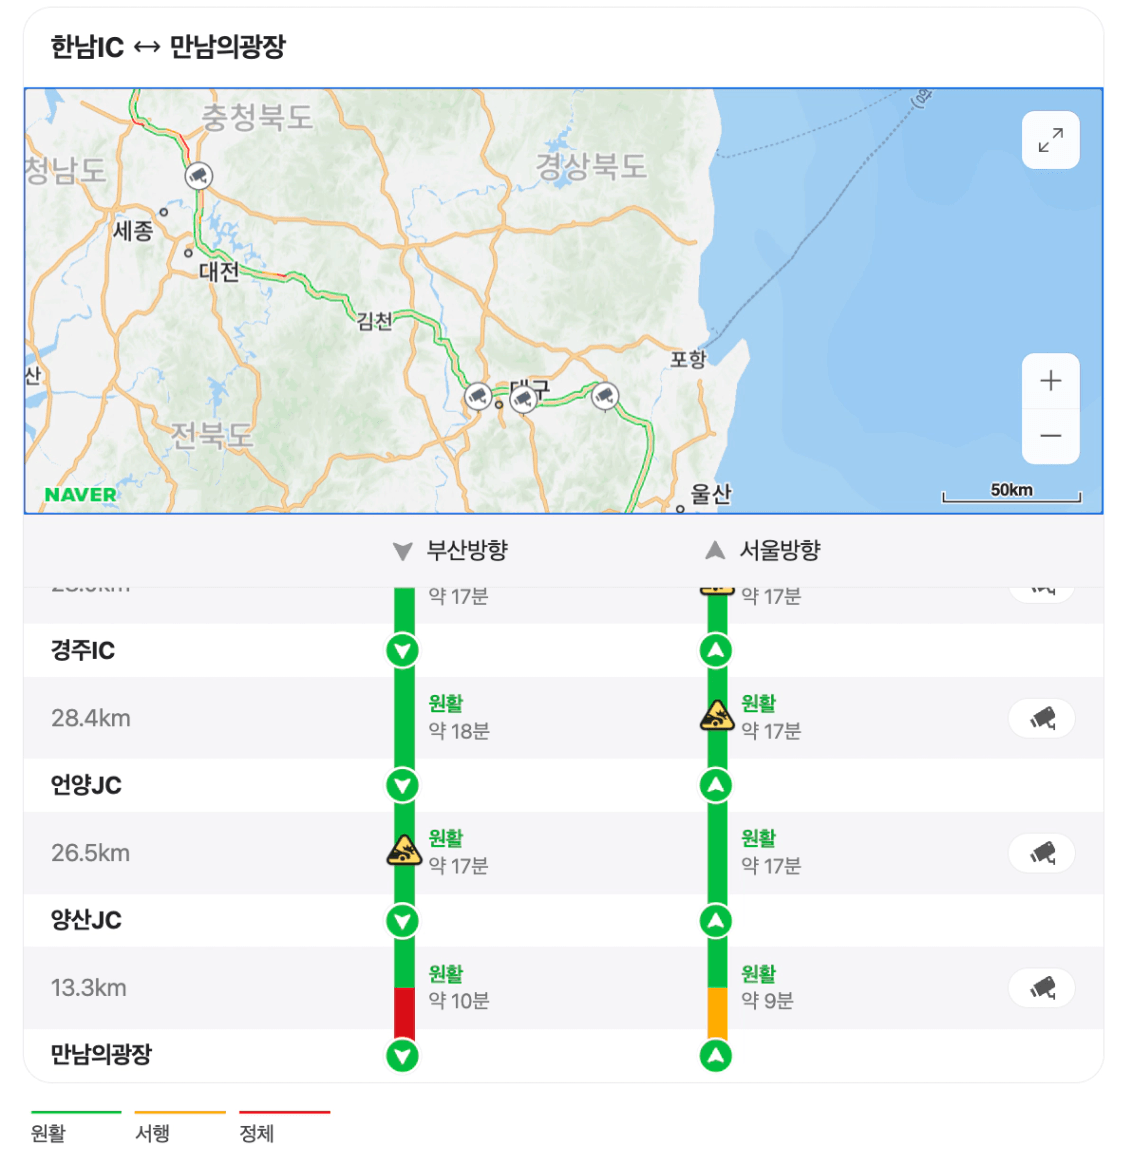Click the accident warning icon on 부산방향 26.5km section
Image resolution: width=1132 pixels, height=1164 pixels.
click(x=404, y=851)
